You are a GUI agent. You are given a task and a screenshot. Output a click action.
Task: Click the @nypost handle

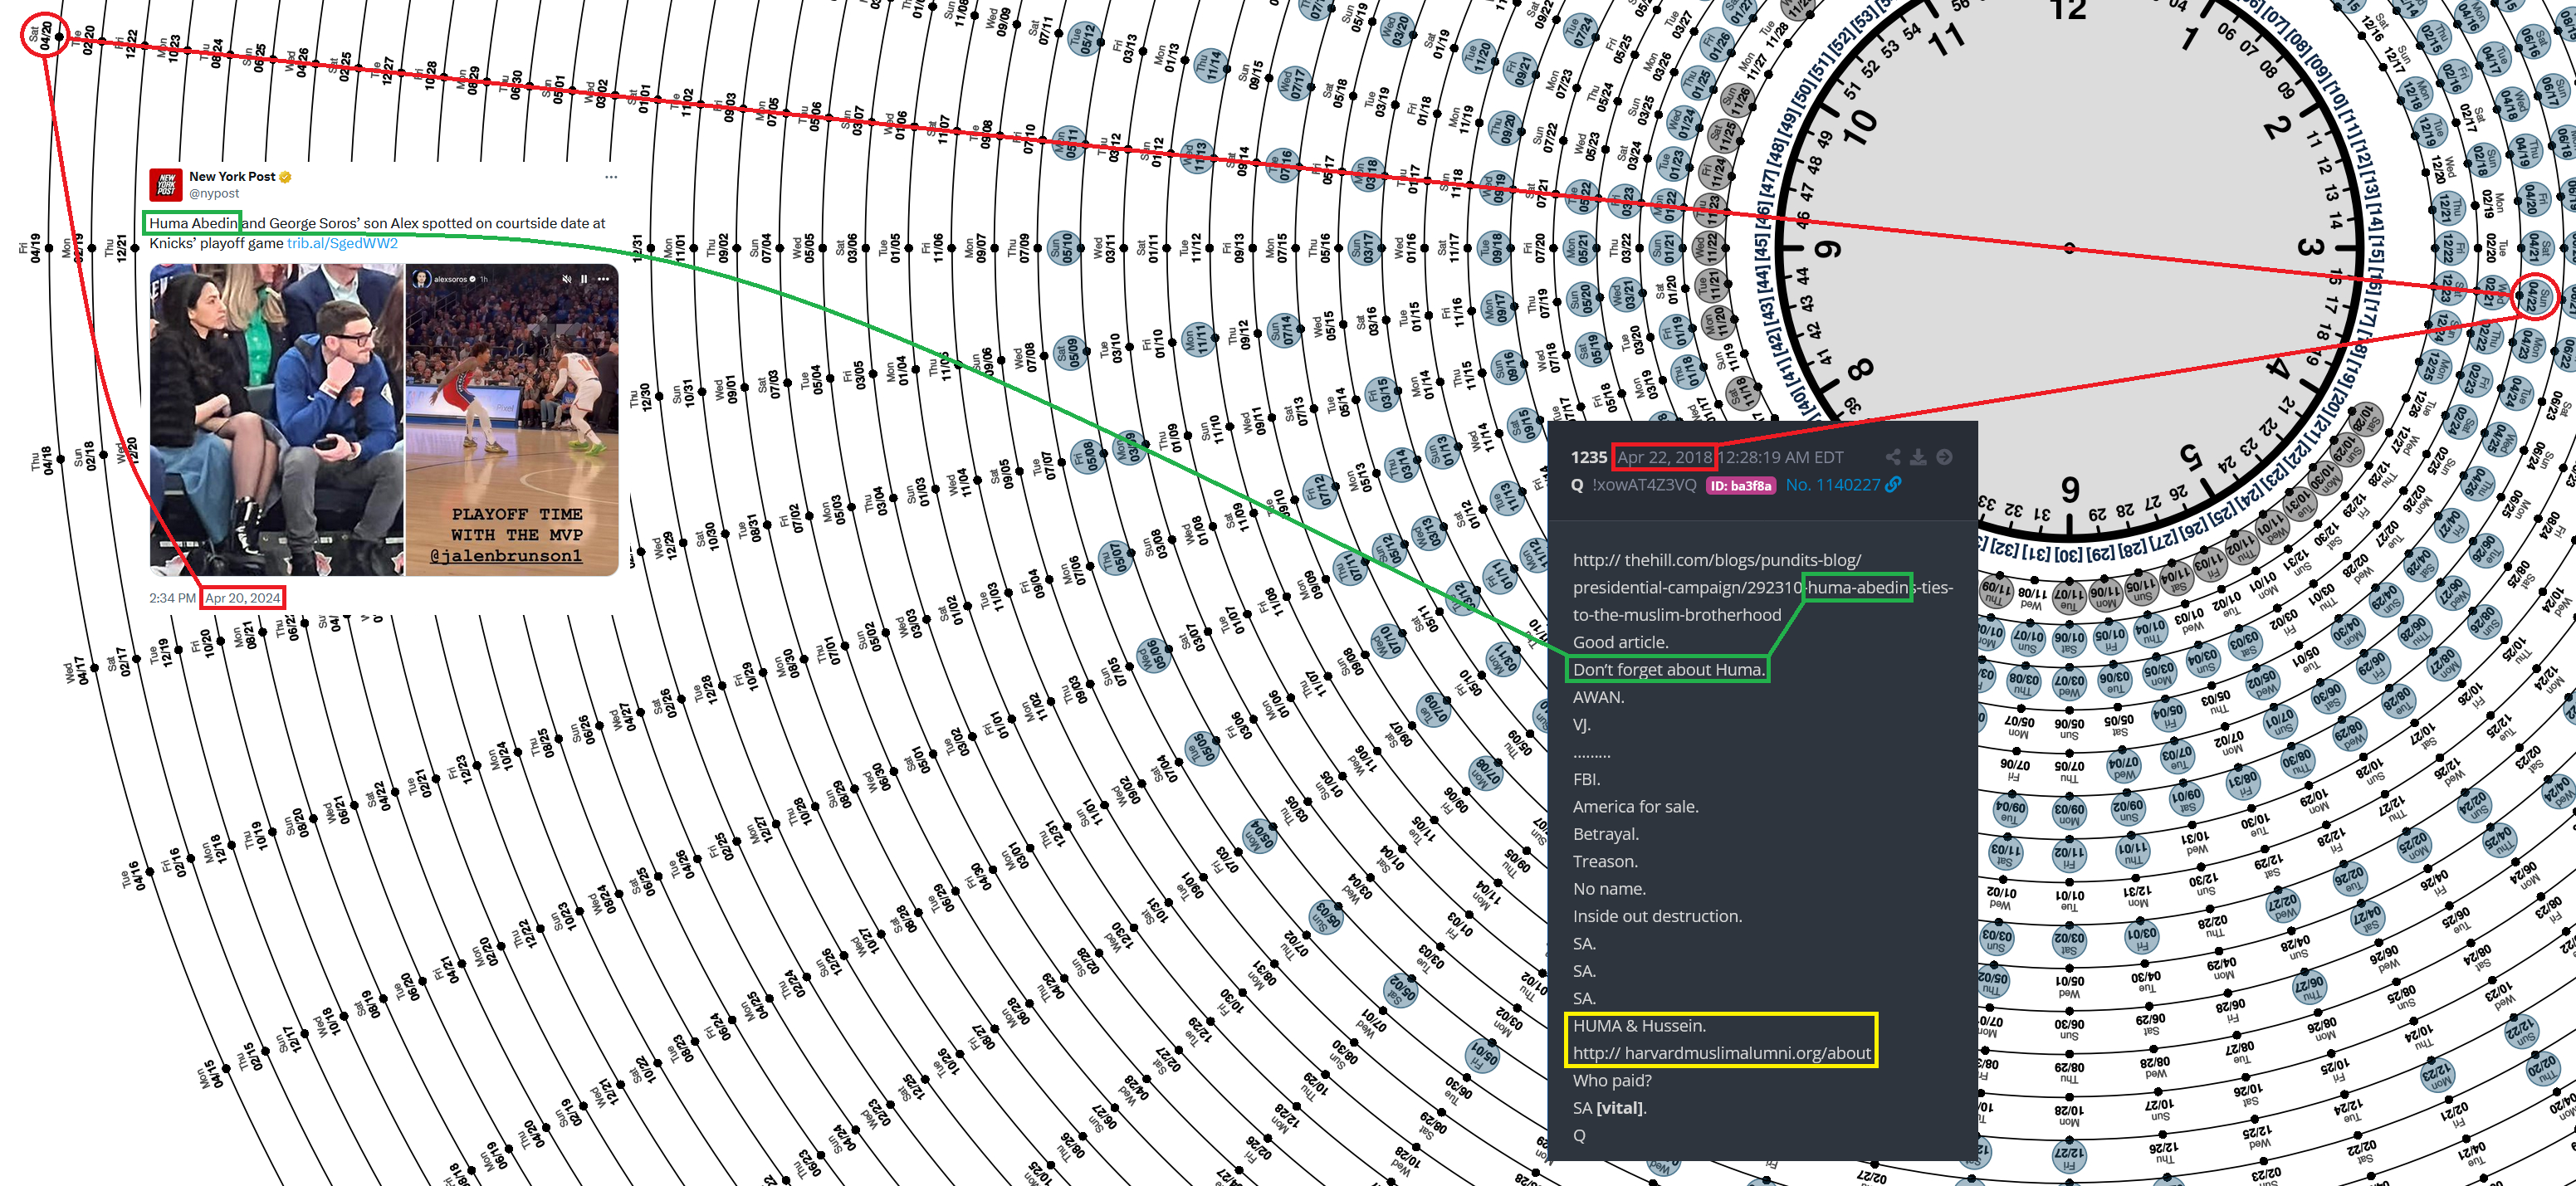(214, 194)
